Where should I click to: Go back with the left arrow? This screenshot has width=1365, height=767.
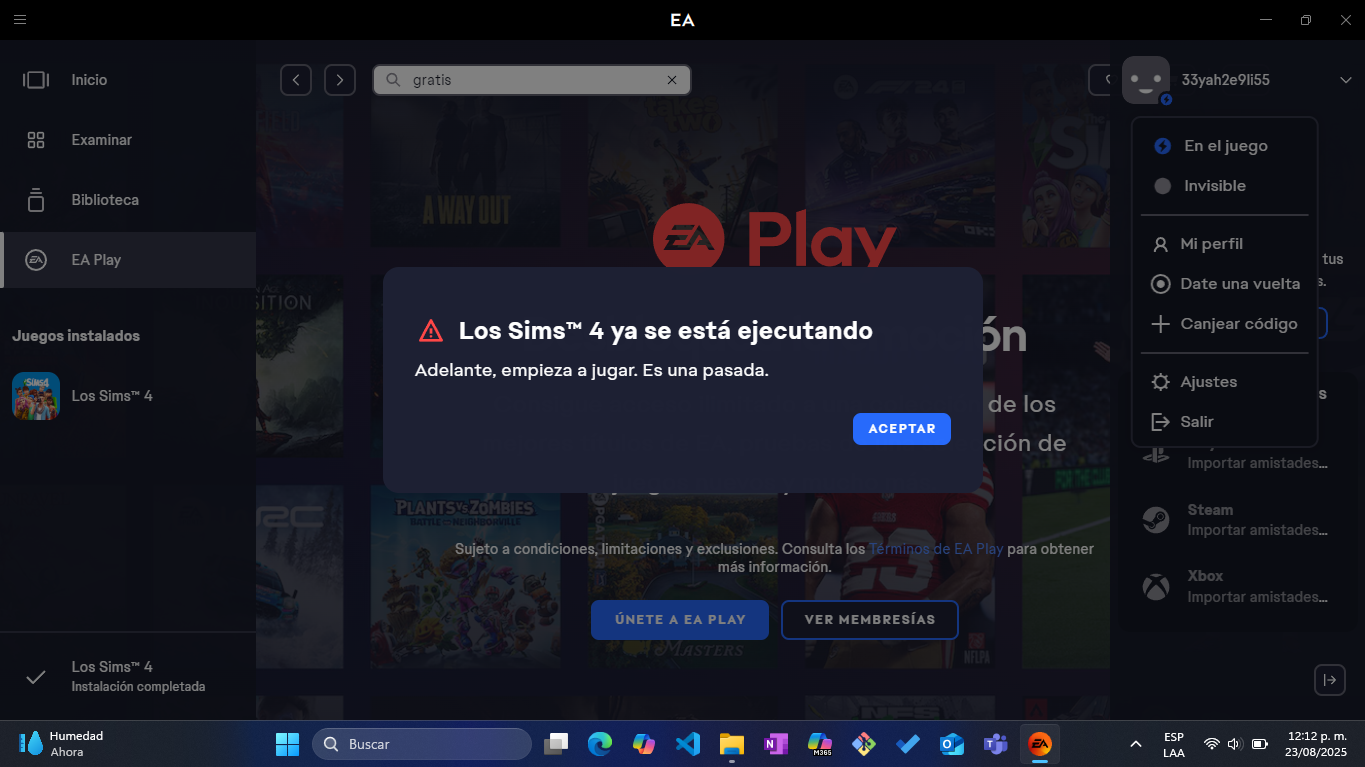coord(296,80)
